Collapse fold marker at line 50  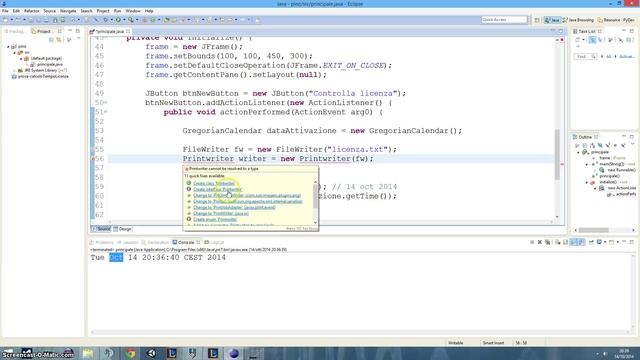click(106, 103)
